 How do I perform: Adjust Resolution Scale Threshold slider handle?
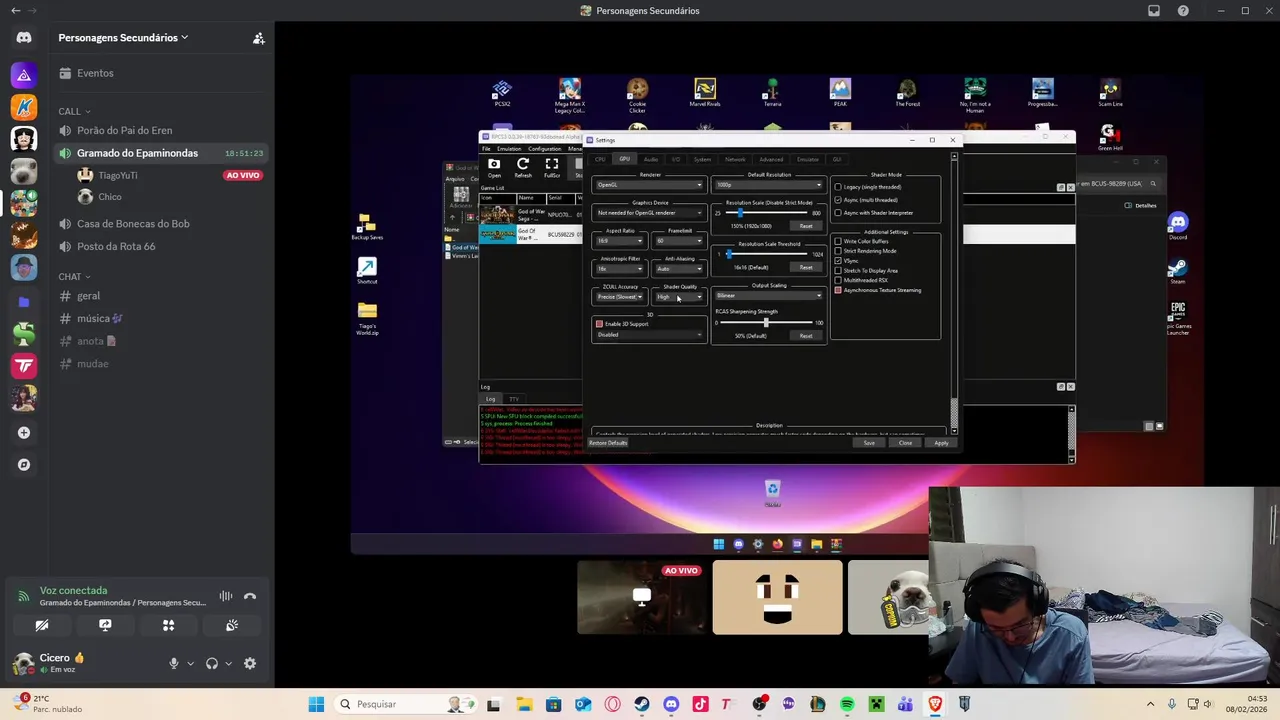729,254
